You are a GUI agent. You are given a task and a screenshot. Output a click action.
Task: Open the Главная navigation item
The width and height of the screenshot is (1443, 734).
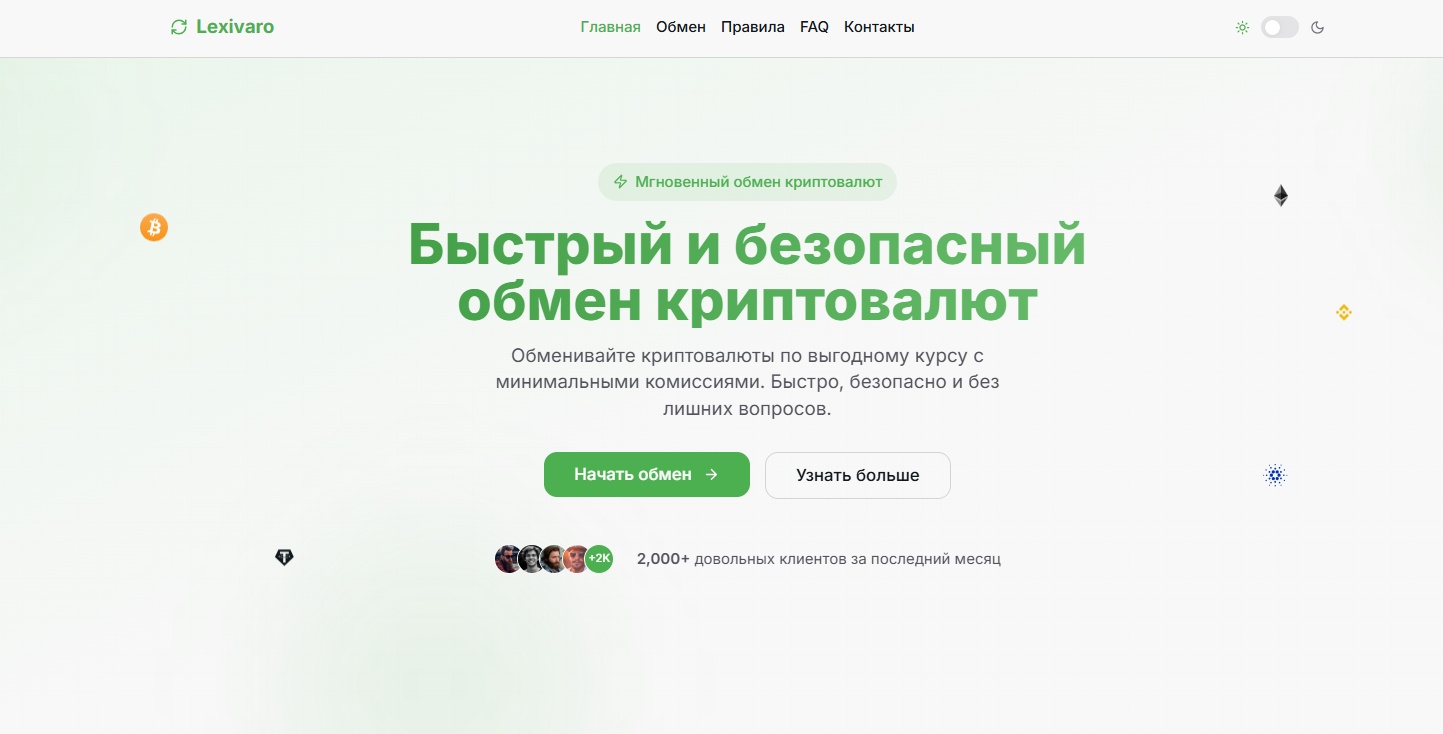610,27
